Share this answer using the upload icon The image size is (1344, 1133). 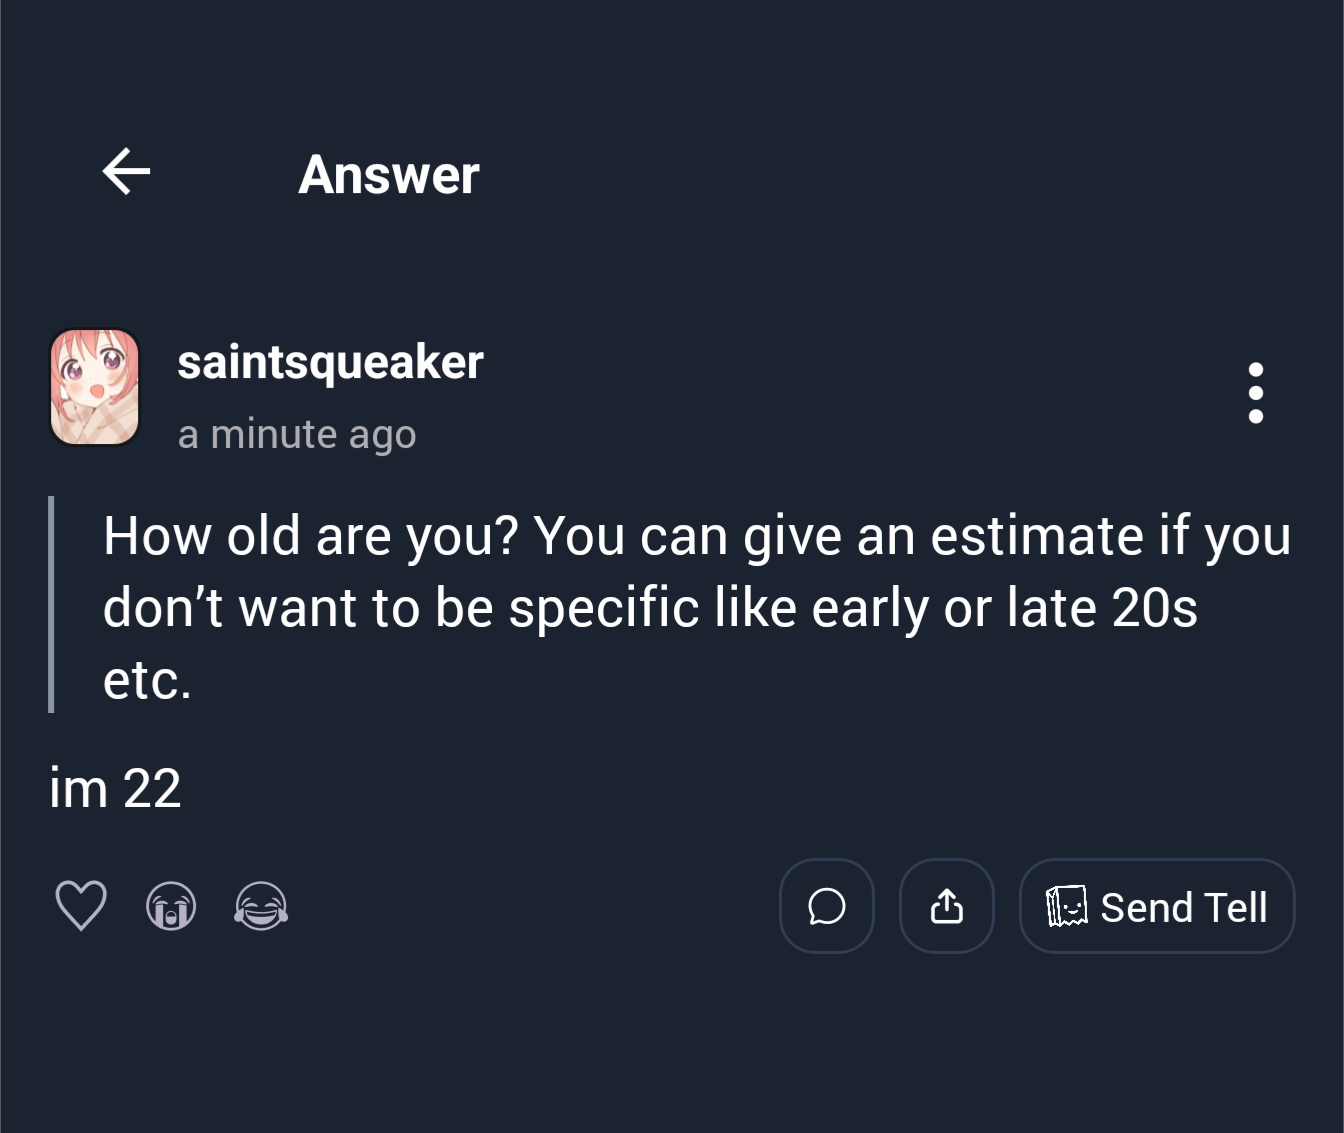[x=947, y=906]
